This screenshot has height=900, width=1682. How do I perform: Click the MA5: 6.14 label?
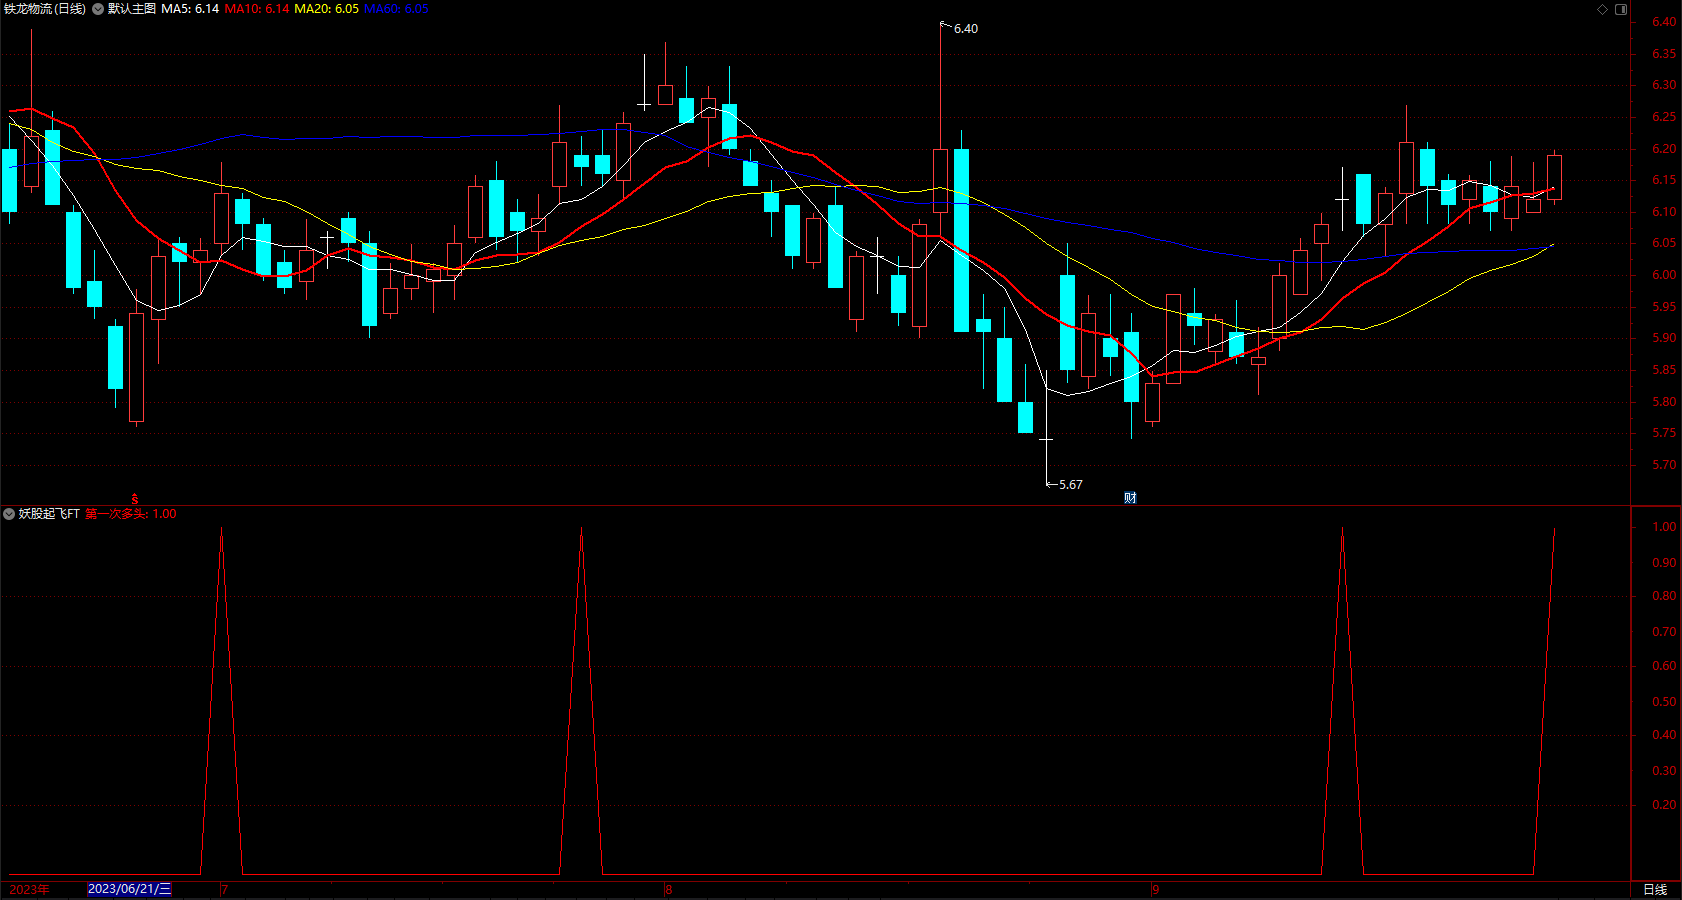(190, 9)
